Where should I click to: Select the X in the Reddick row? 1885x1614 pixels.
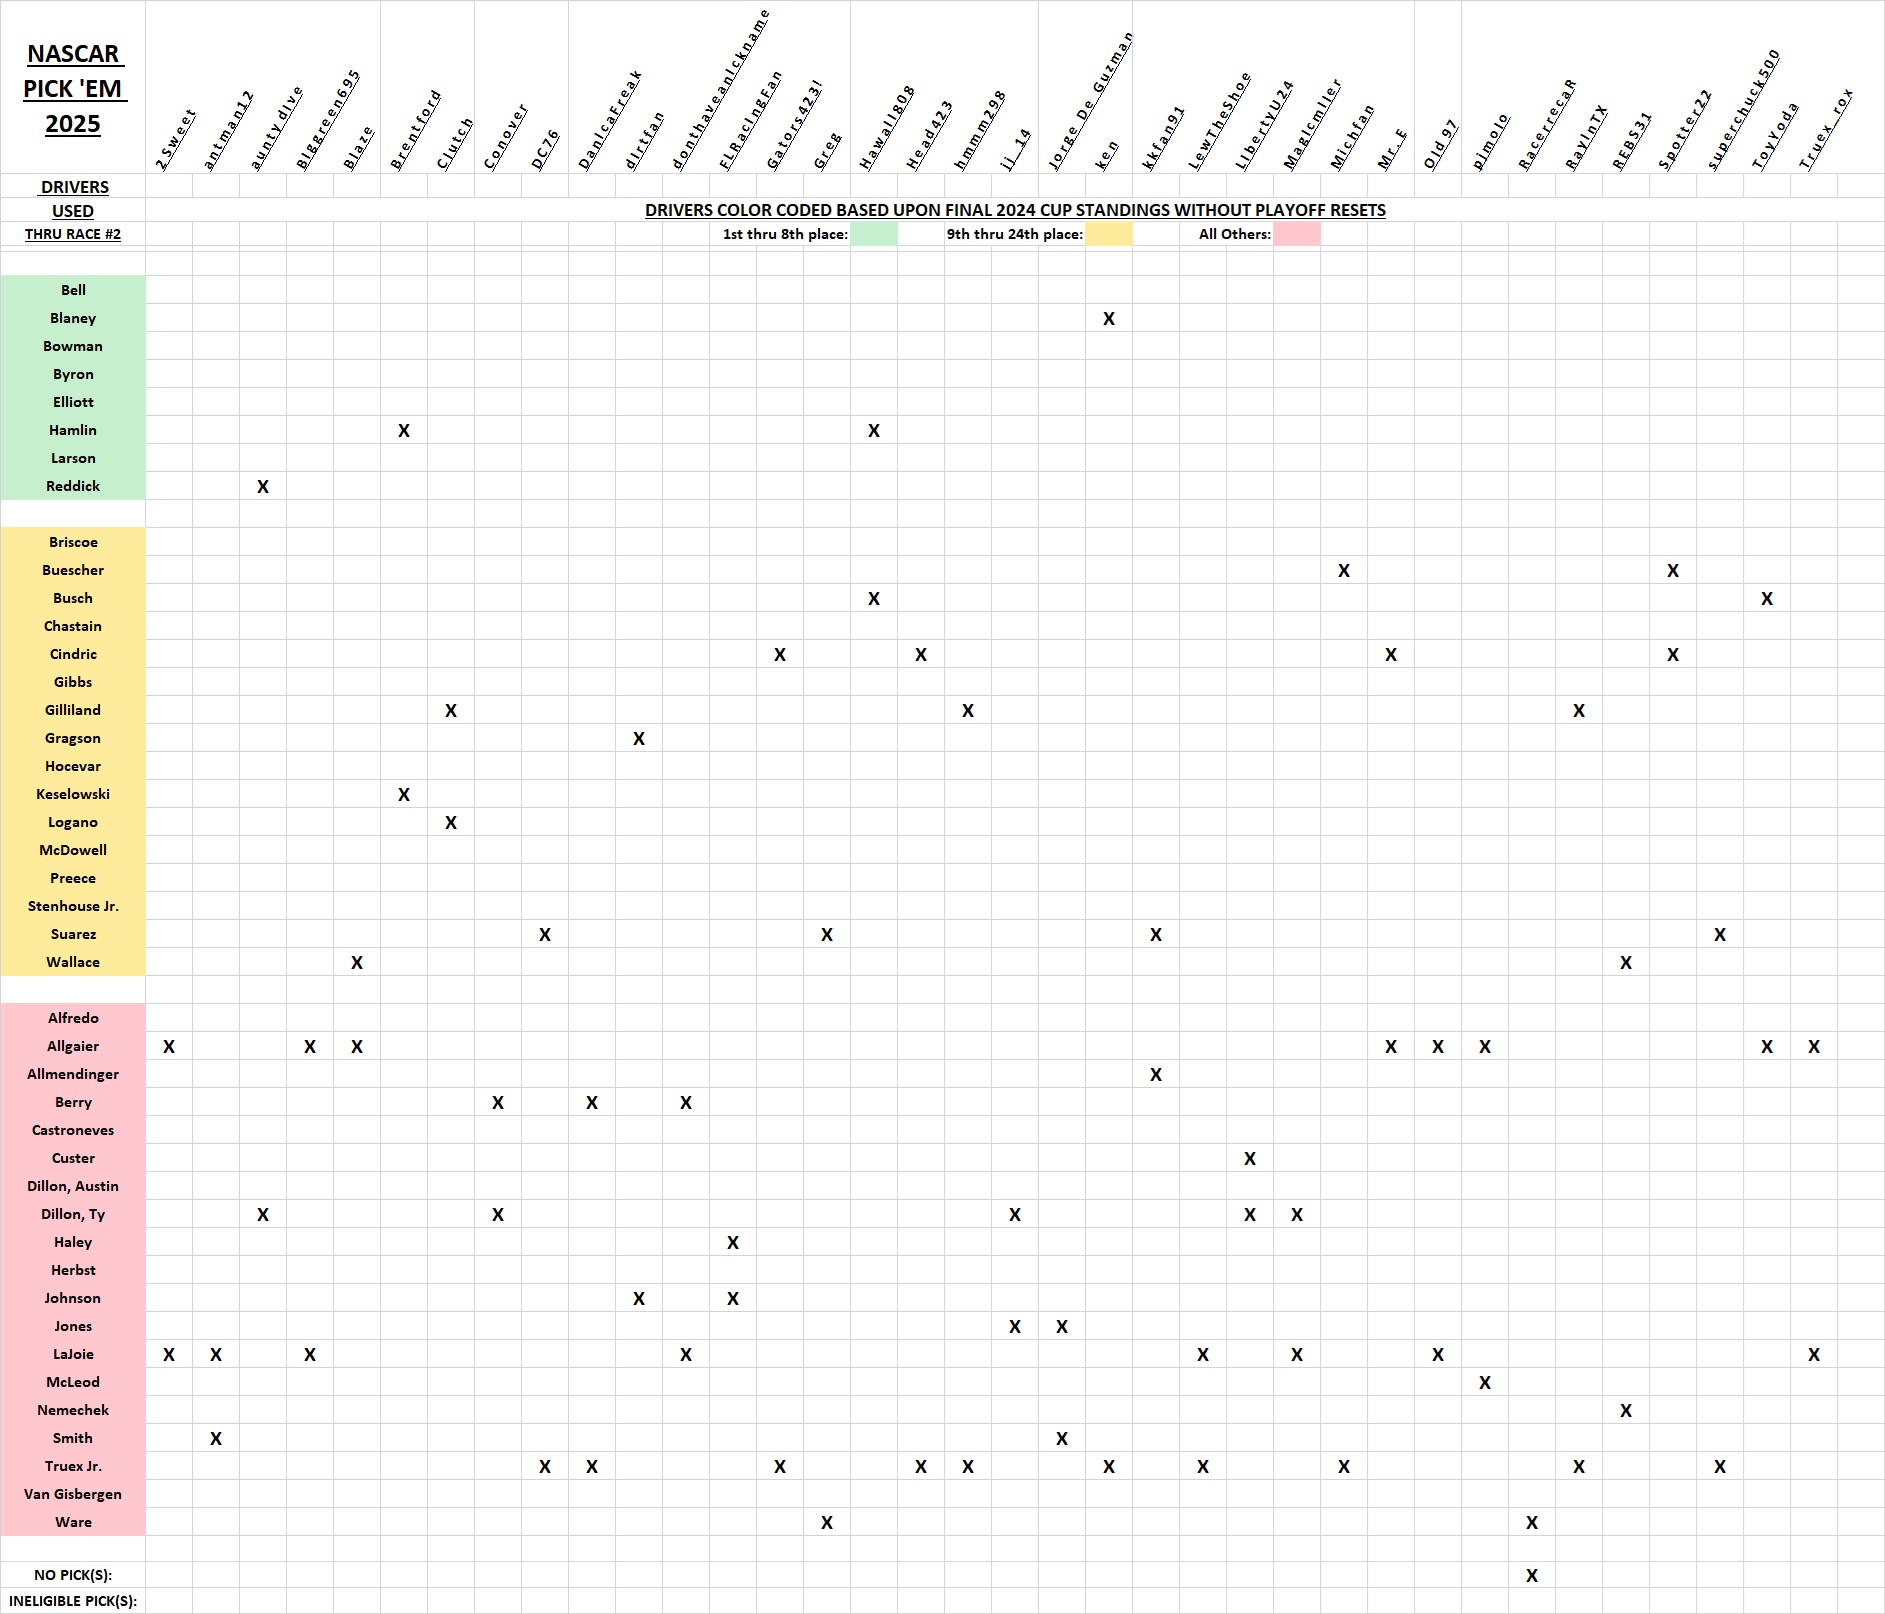263,487
